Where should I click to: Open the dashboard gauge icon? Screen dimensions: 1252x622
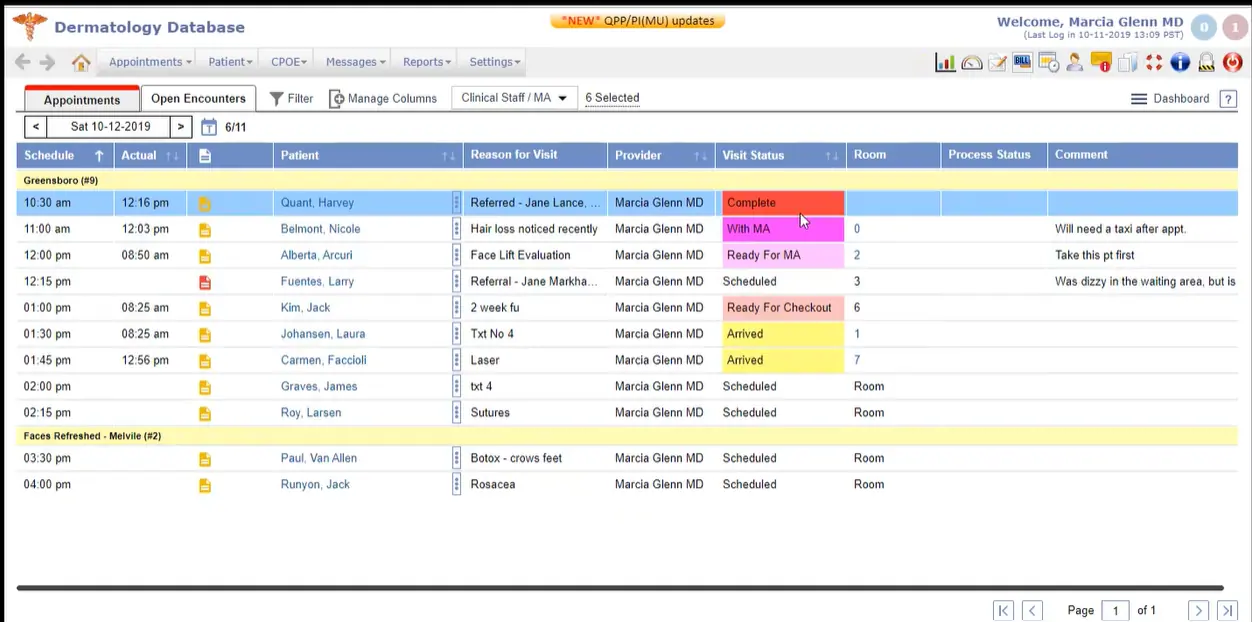971,62
